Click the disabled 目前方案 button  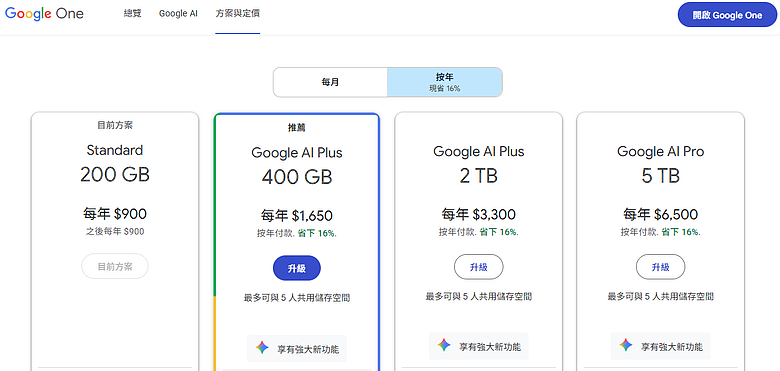click(x=115, y=267)
